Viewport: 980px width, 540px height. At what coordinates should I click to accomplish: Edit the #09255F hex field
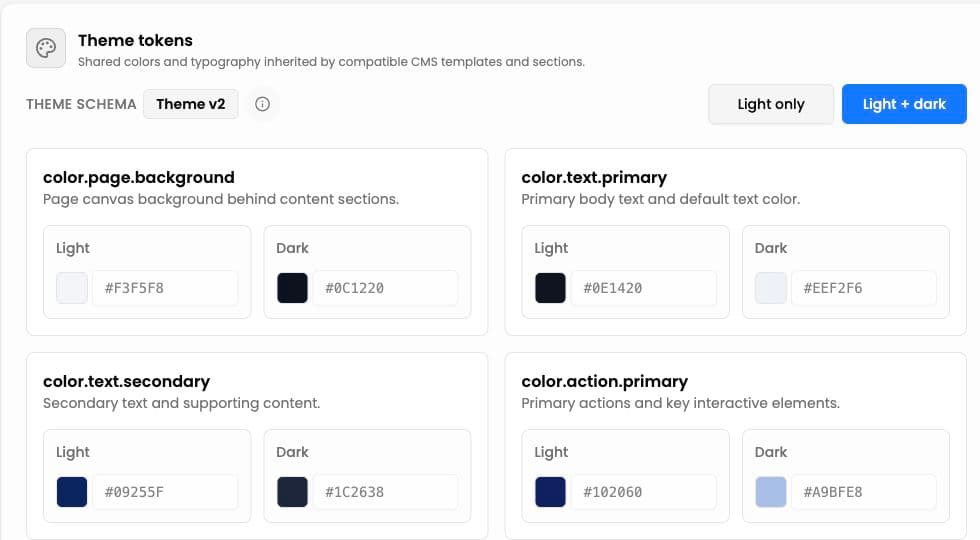[x=165, y=492]
